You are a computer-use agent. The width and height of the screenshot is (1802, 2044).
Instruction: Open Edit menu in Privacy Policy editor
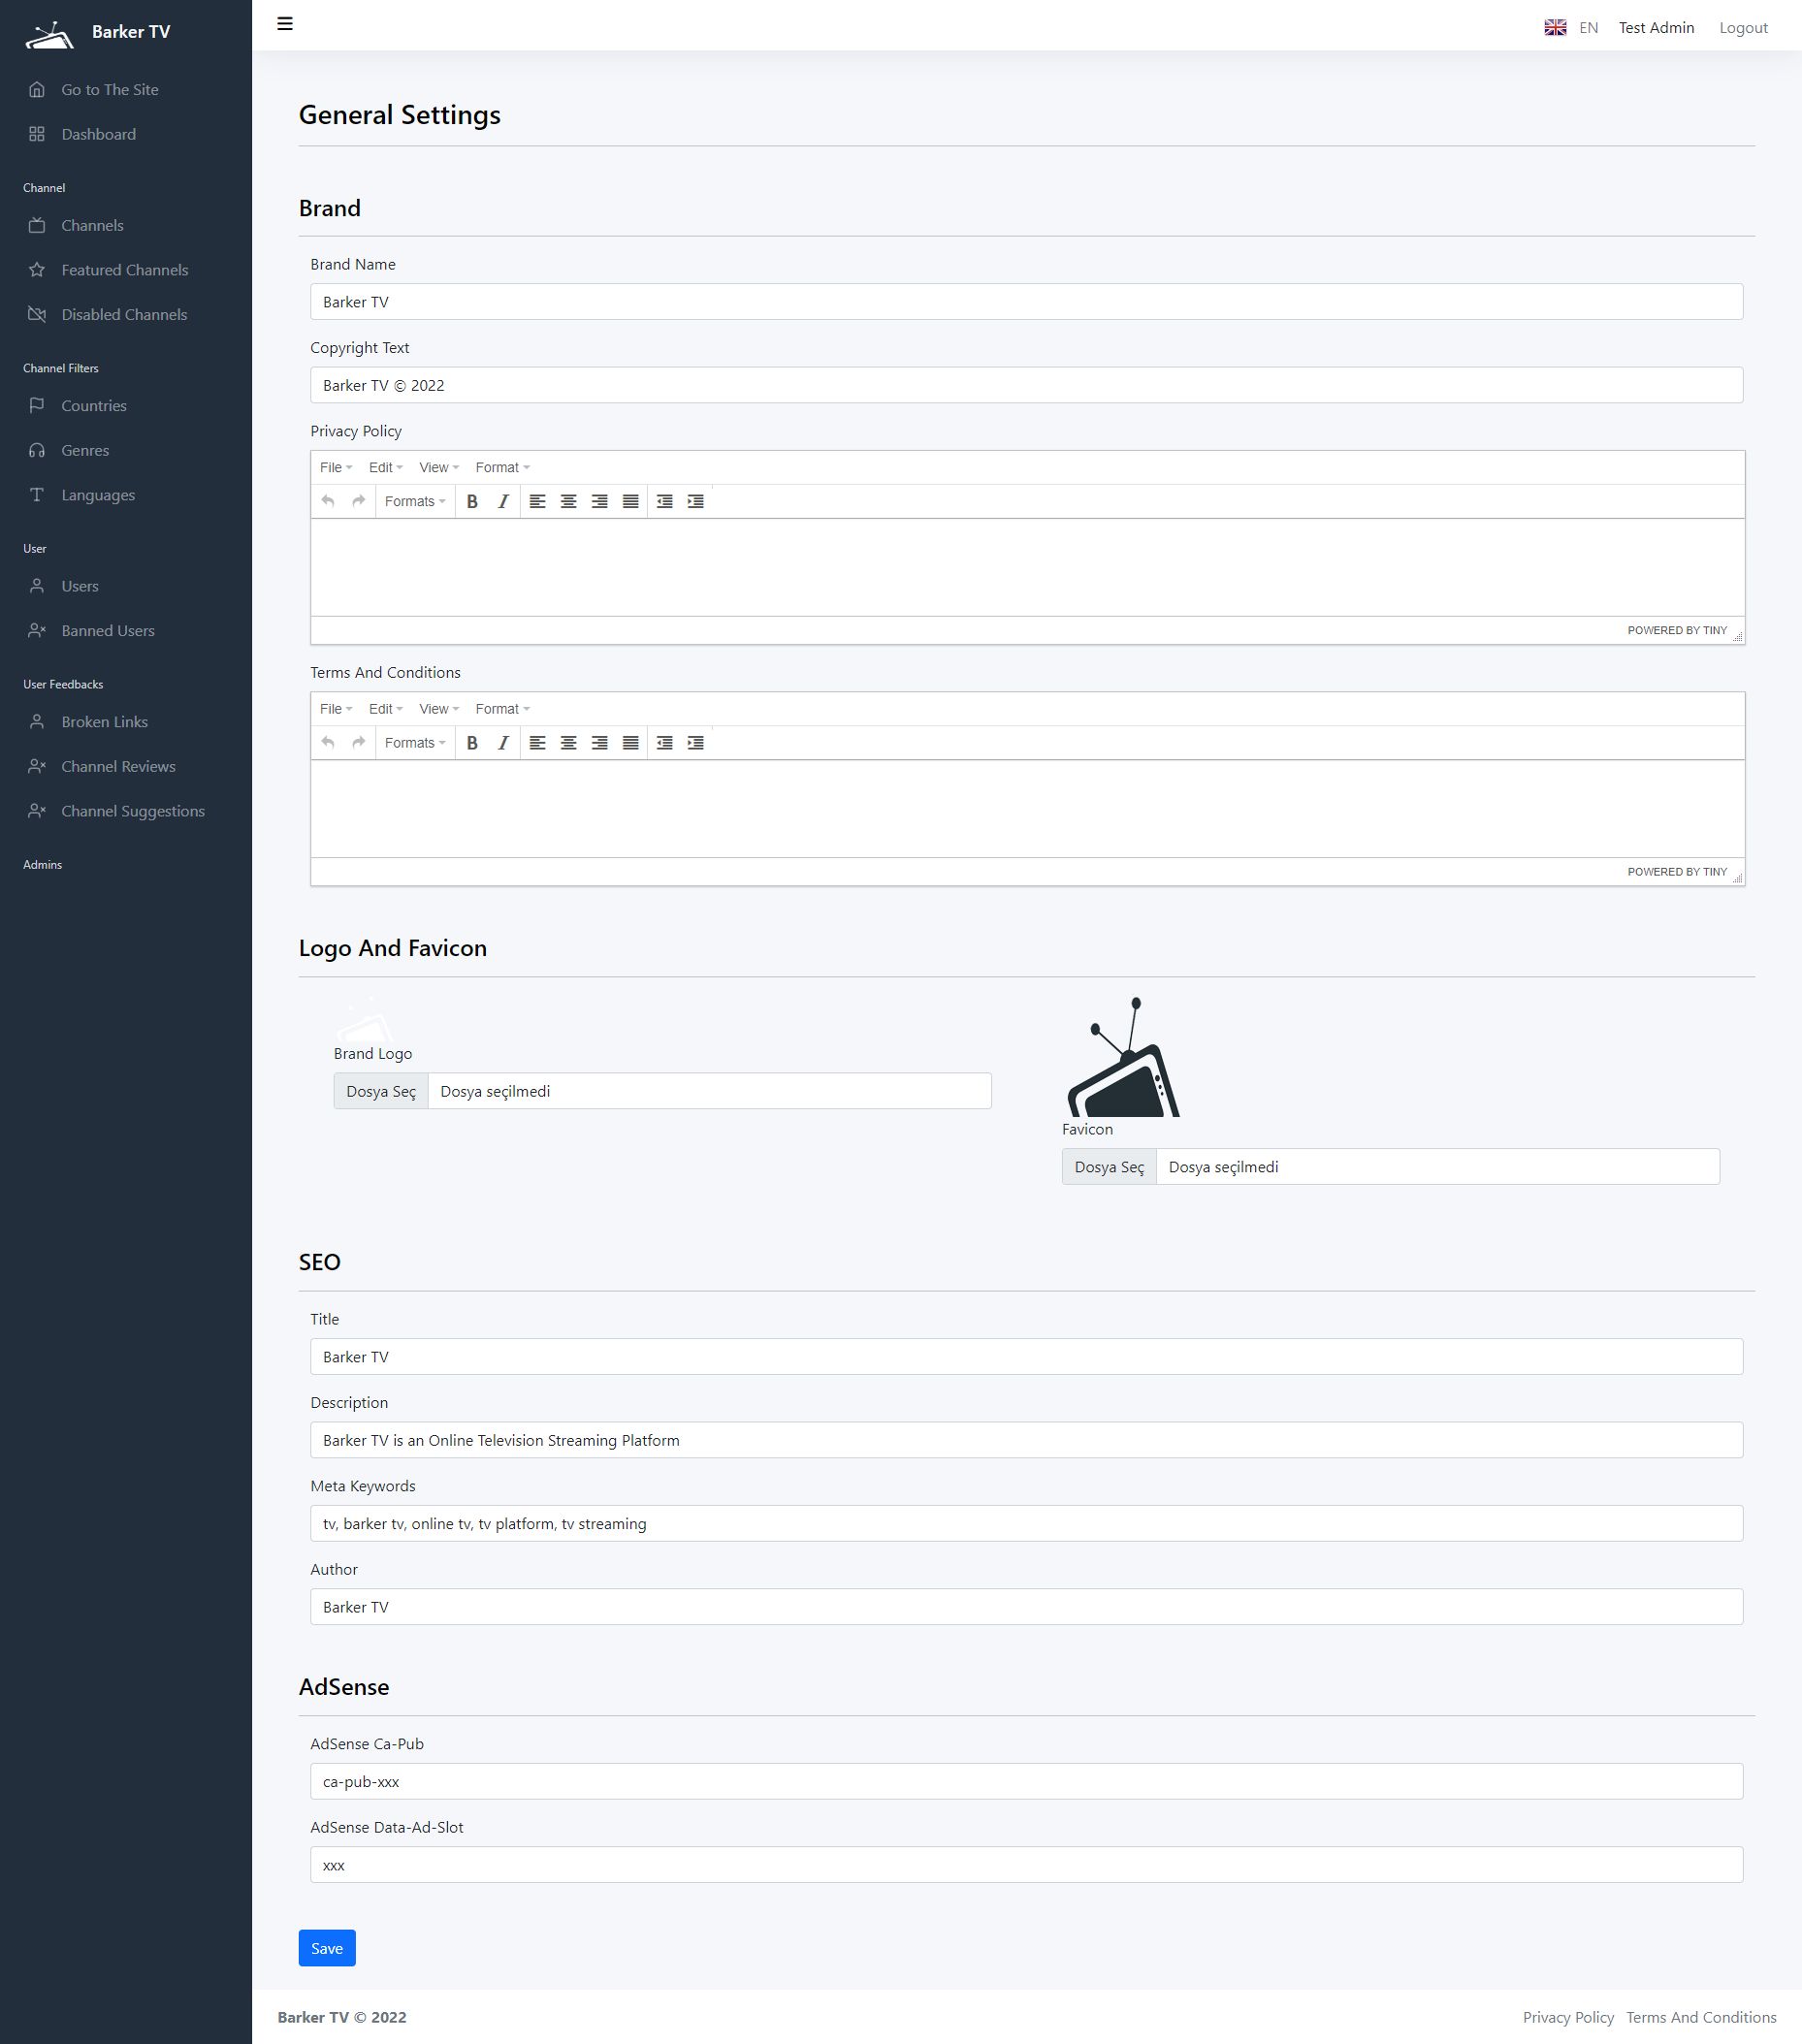point(386,468)
